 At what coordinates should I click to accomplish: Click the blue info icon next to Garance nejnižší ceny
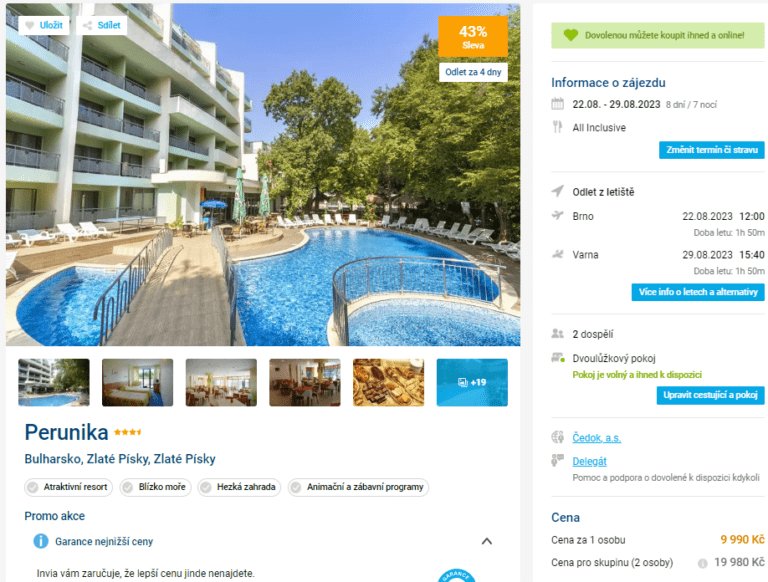click(x=41, y=541)
